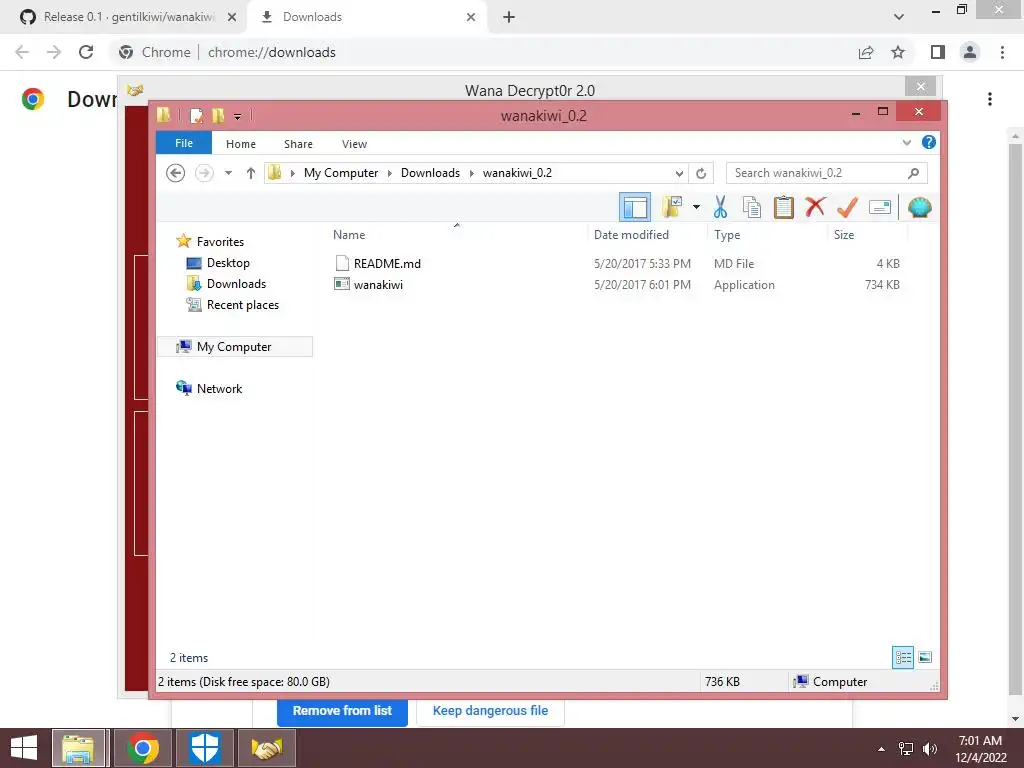Open the Home ribbon tab
This screenshot has height=768, width=1024.
pos(241,144)
